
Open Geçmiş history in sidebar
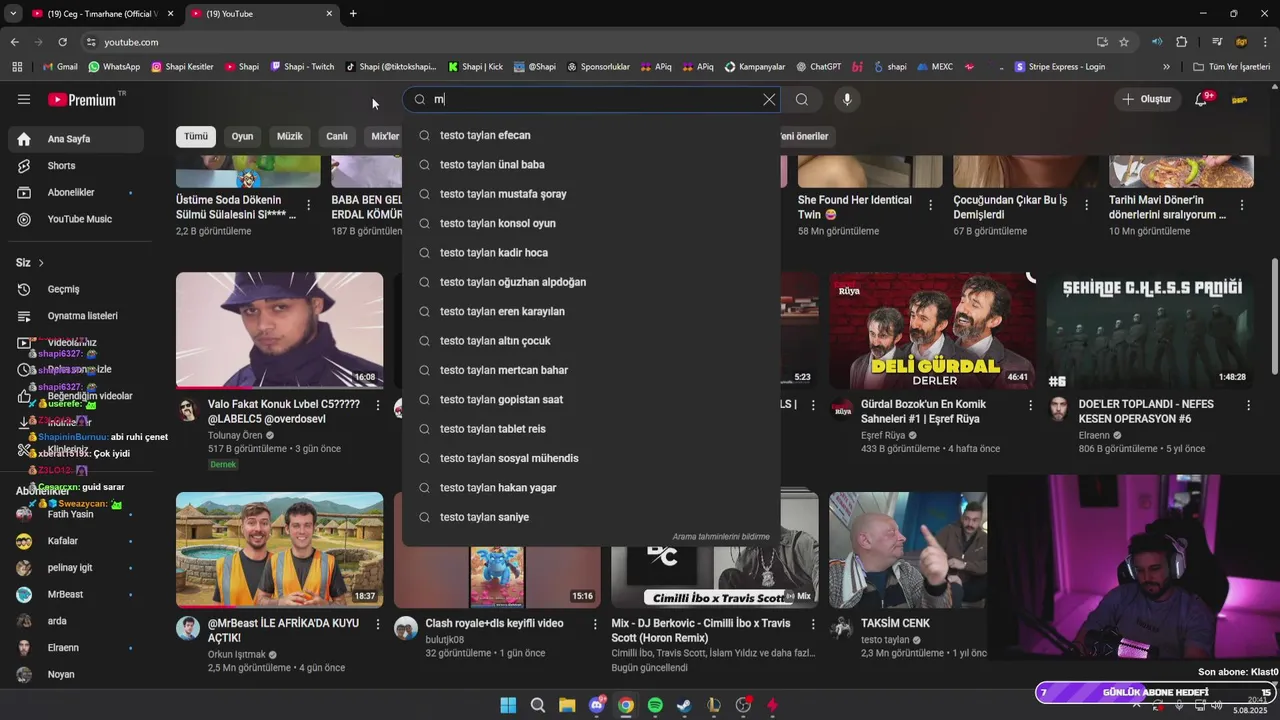[78, 289]
